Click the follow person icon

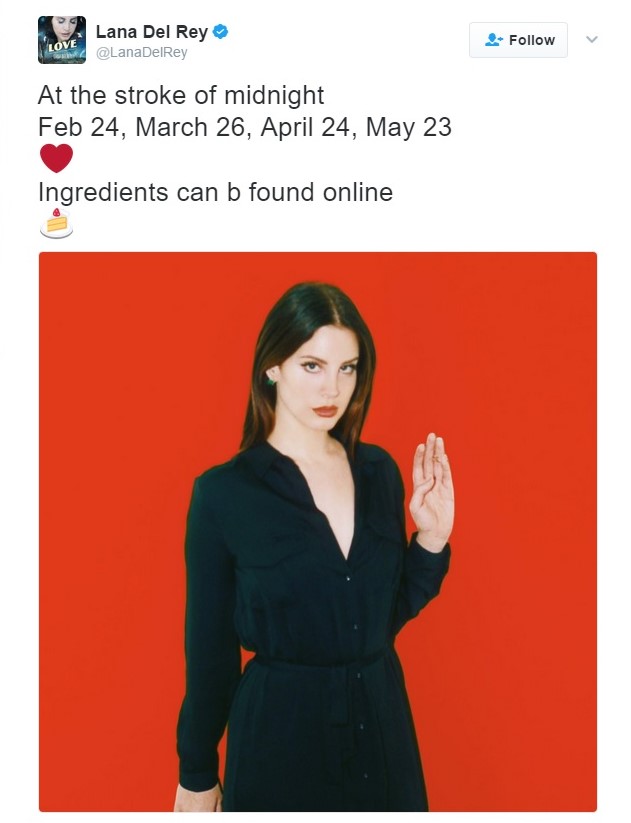[494, 40]
